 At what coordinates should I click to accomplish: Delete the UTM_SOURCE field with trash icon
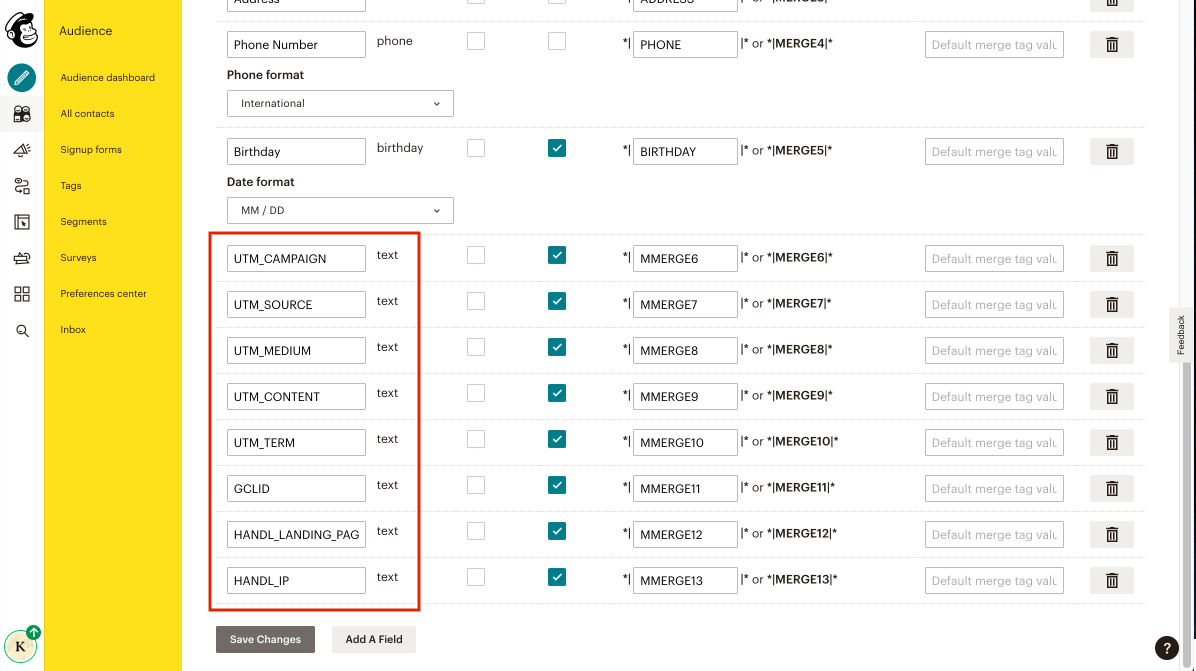click(1111, 304)
